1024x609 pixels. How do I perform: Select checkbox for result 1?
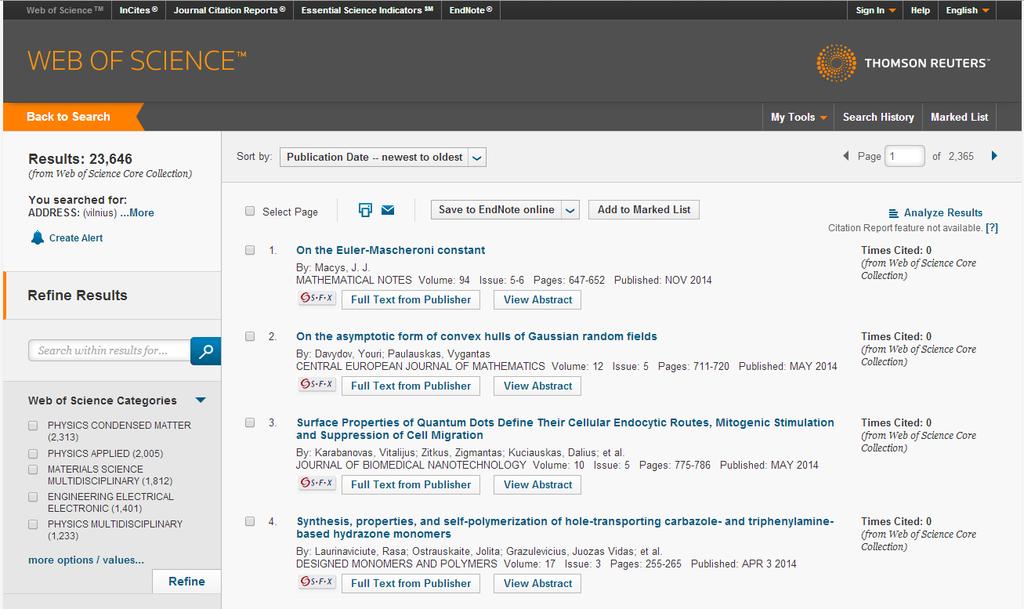(x=249, y=250)
